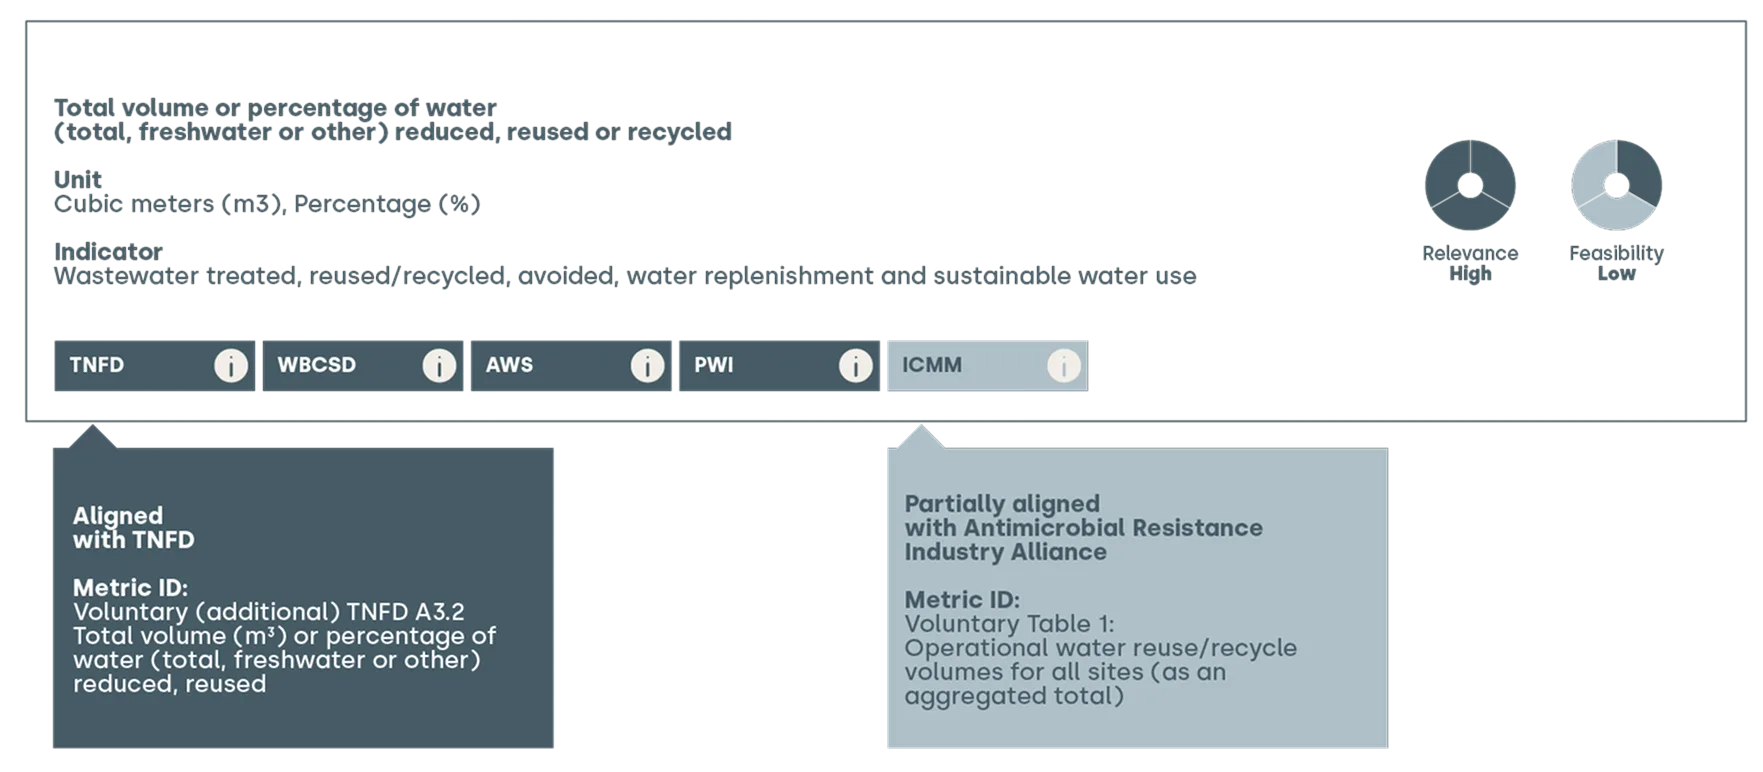This screenshot has height=772, width=1763.
Task: Click the 'Cubic meters (m3), Percentage (%)' text
Action: pos(267,204)
